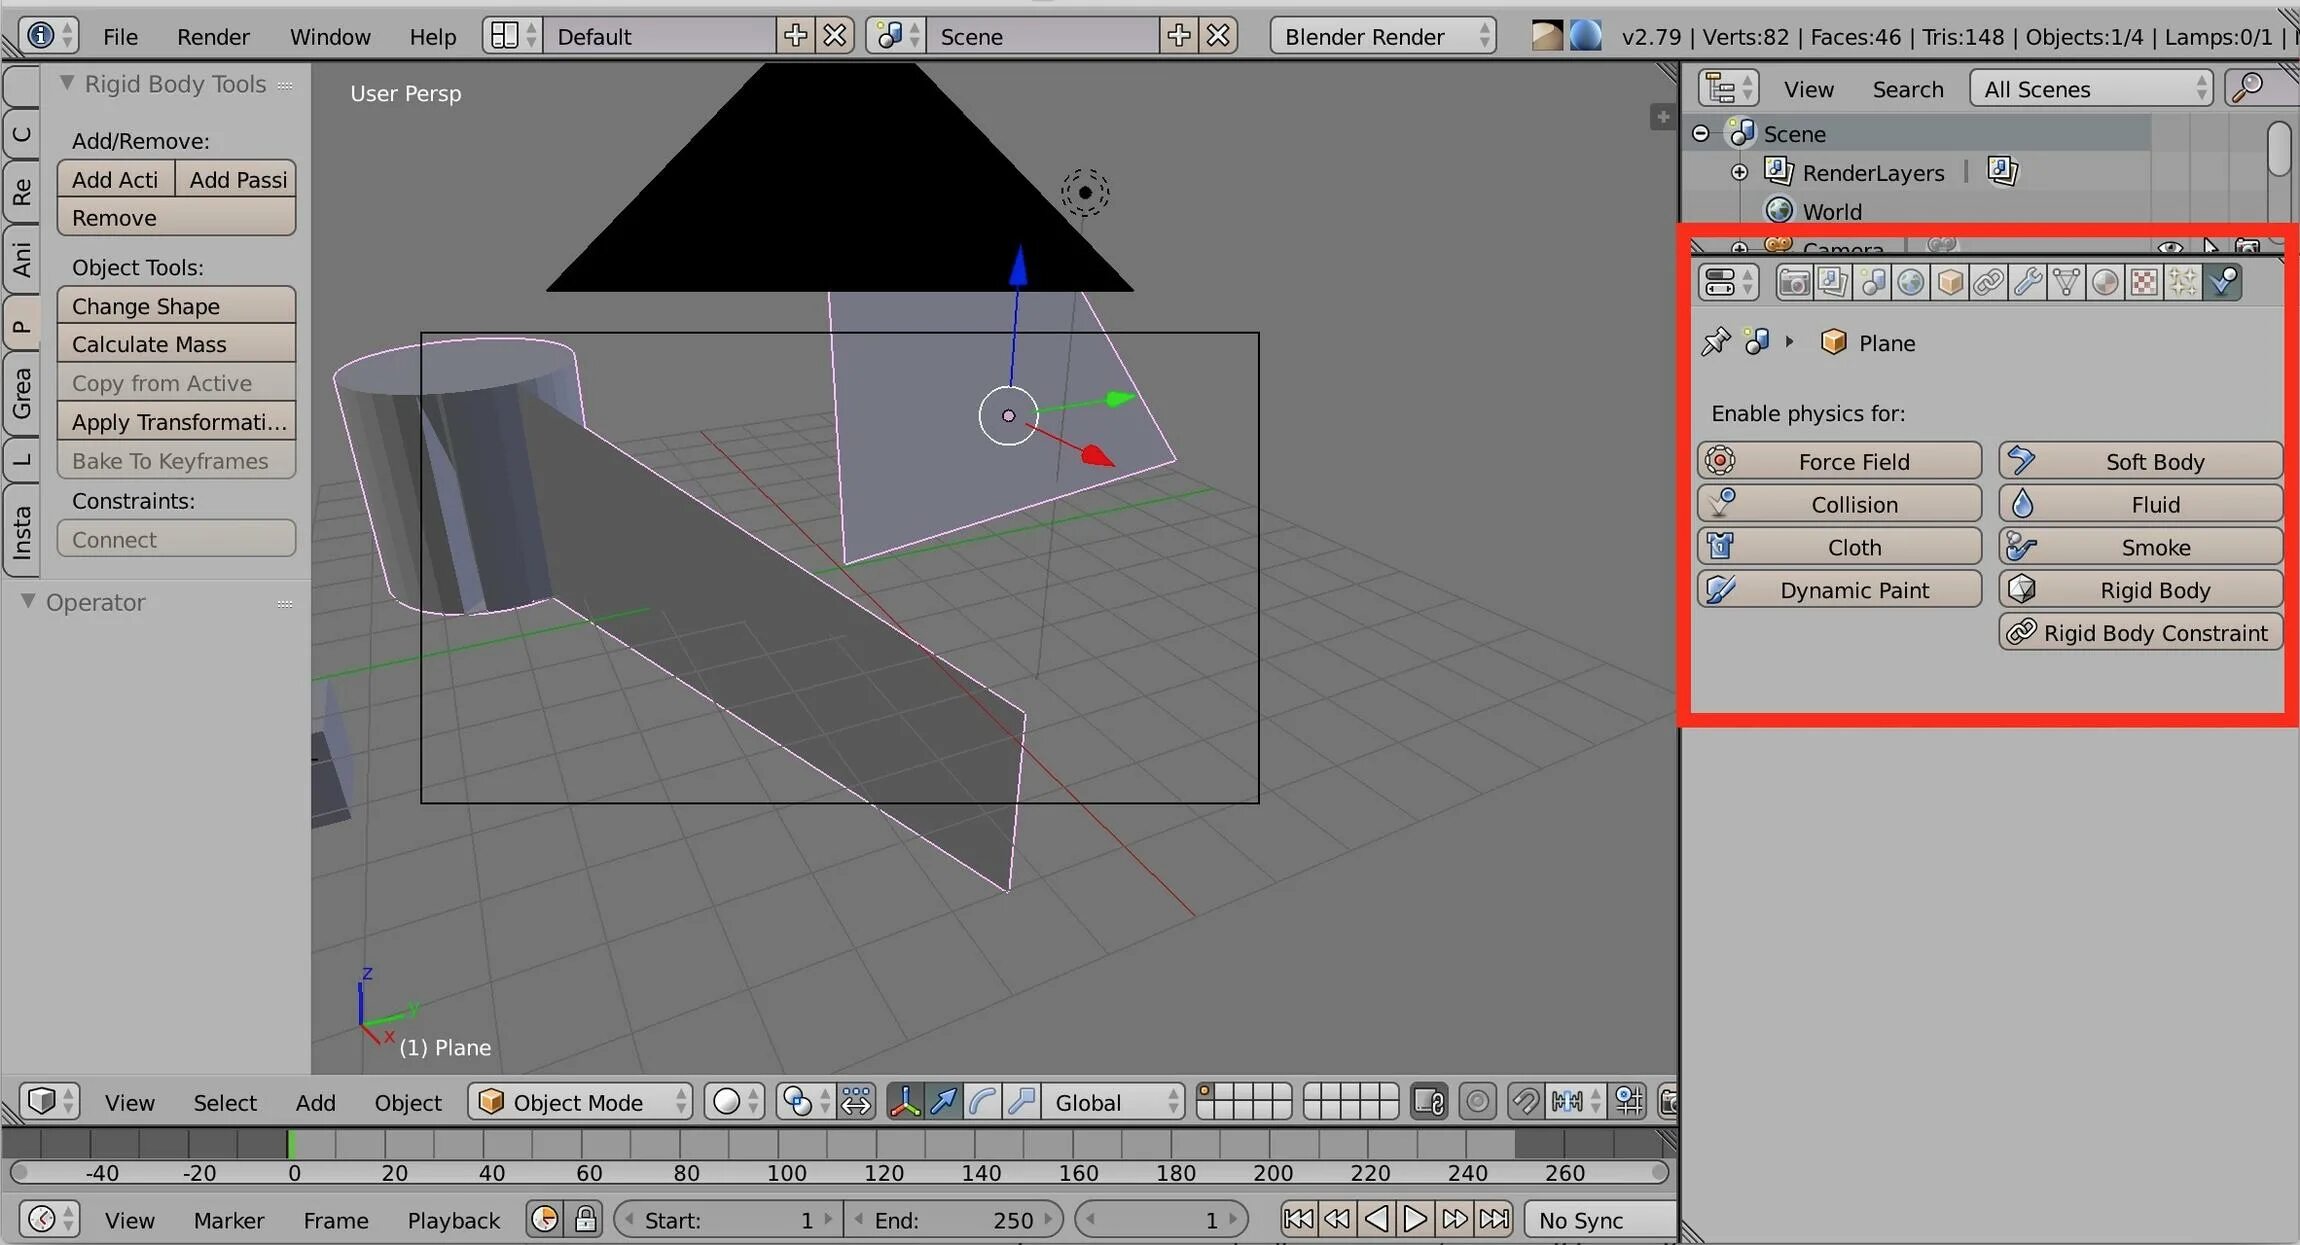This screenshot has height=1245, width=2300.
Task: Open the Object Mode dropdown
Action: [580, 1102]
